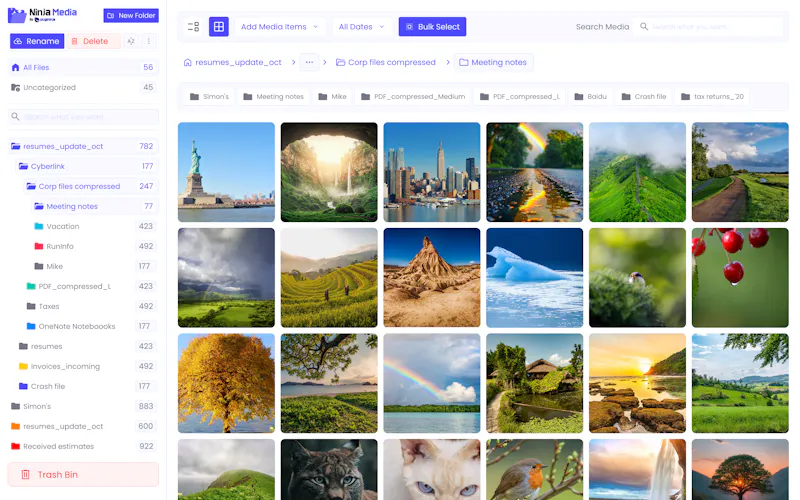The width and height of the screenshot is (800, 500).
Task: Focus the sidebar folder search field
Action: [x=83, y=117]
